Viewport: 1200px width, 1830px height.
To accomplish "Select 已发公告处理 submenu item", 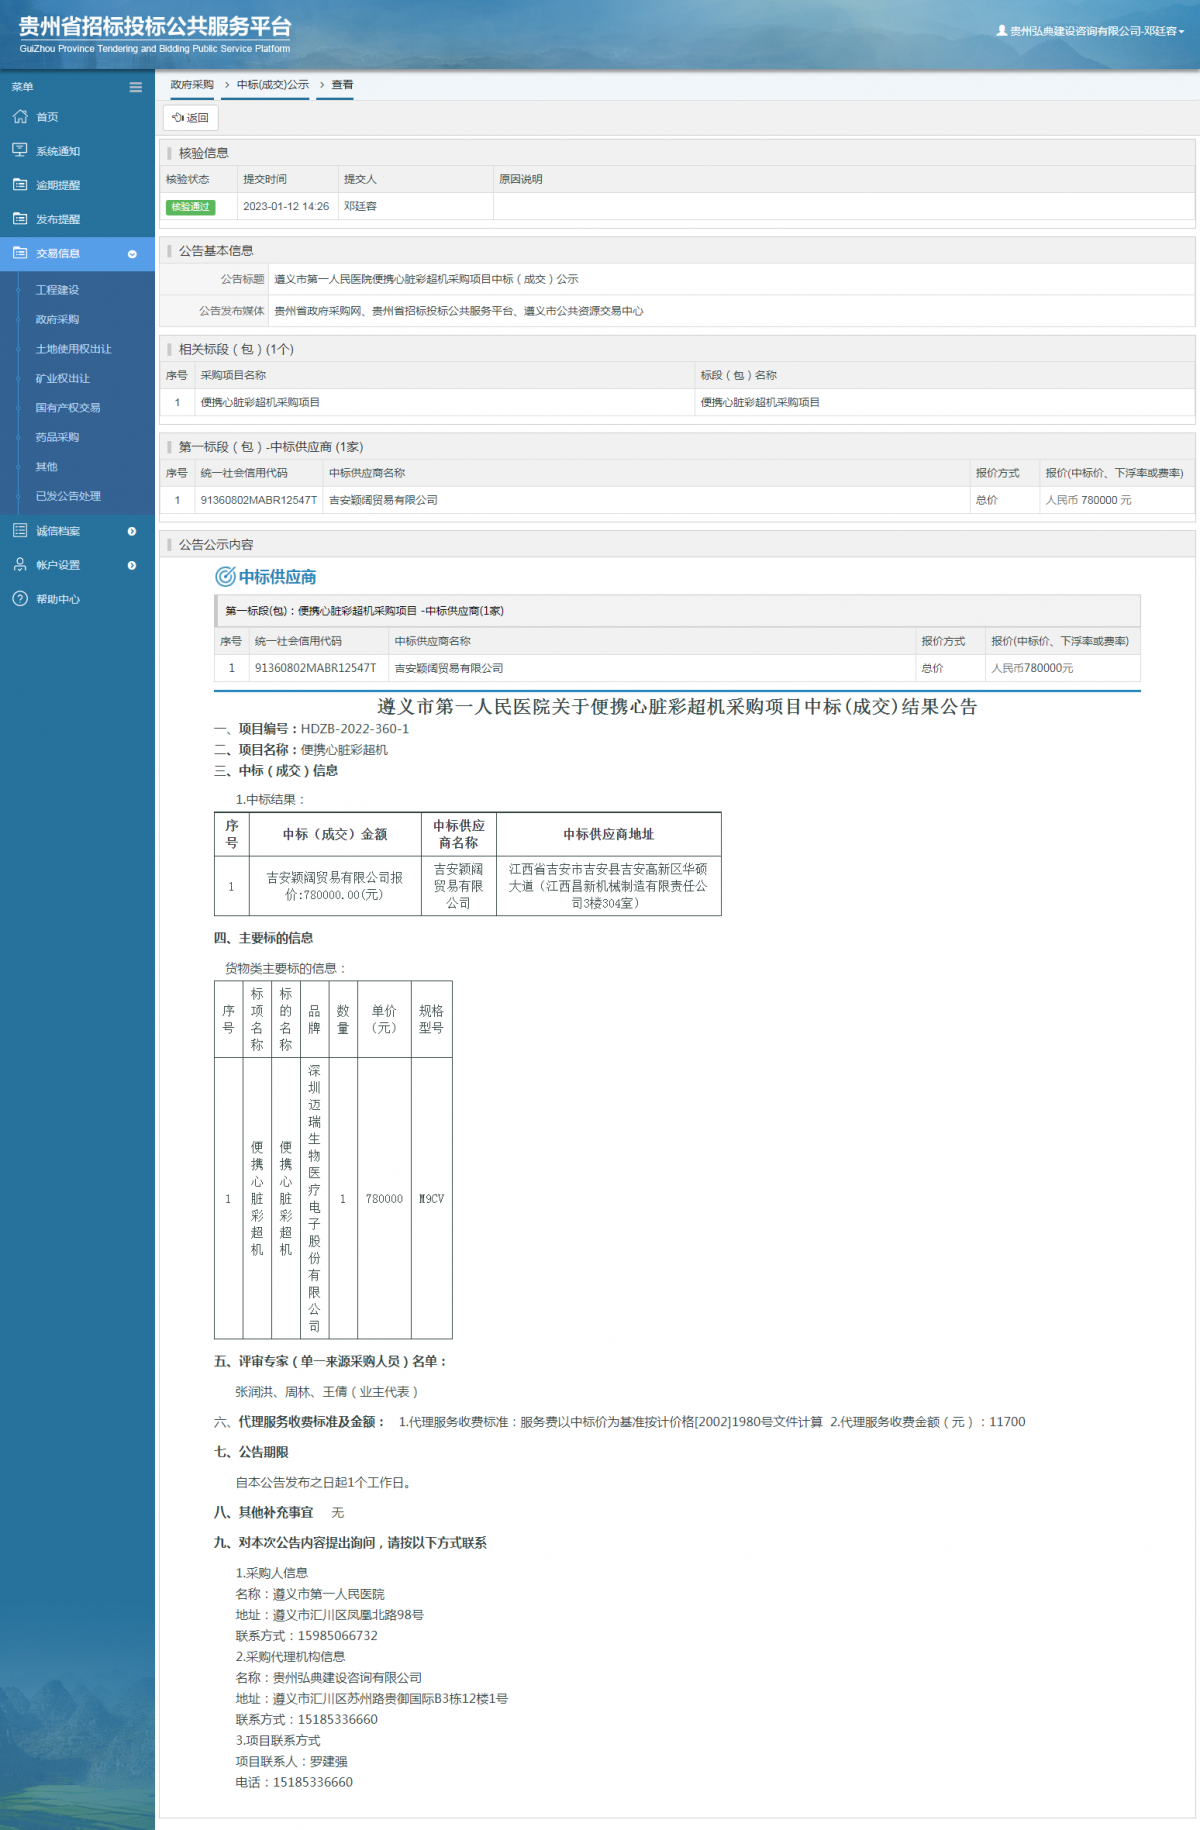I will pyautogui.click(x=68, y=496).
